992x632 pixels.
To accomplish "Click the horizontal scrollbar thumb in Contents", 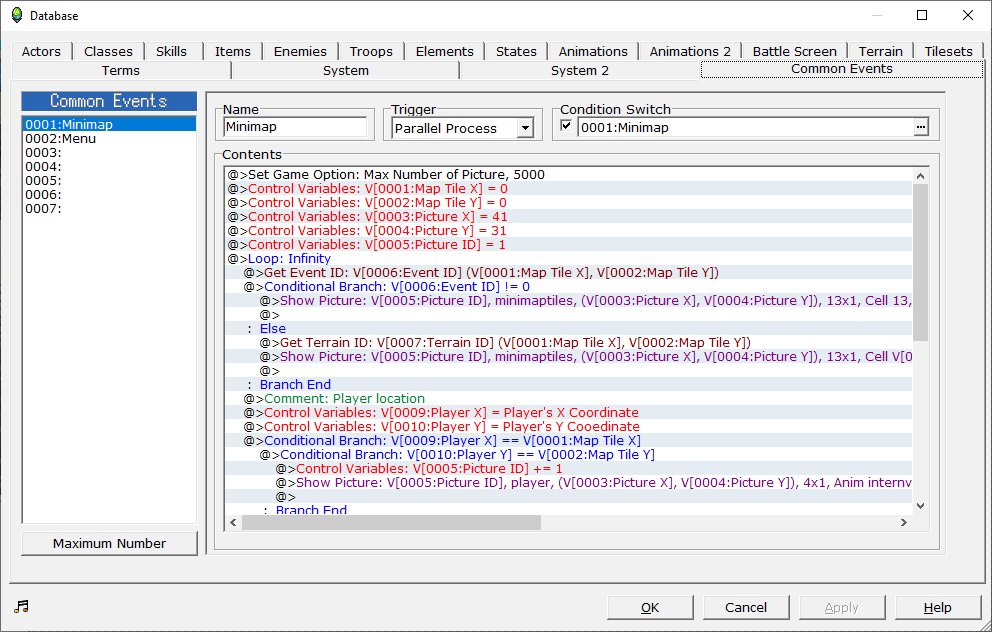I will [391, 522].
